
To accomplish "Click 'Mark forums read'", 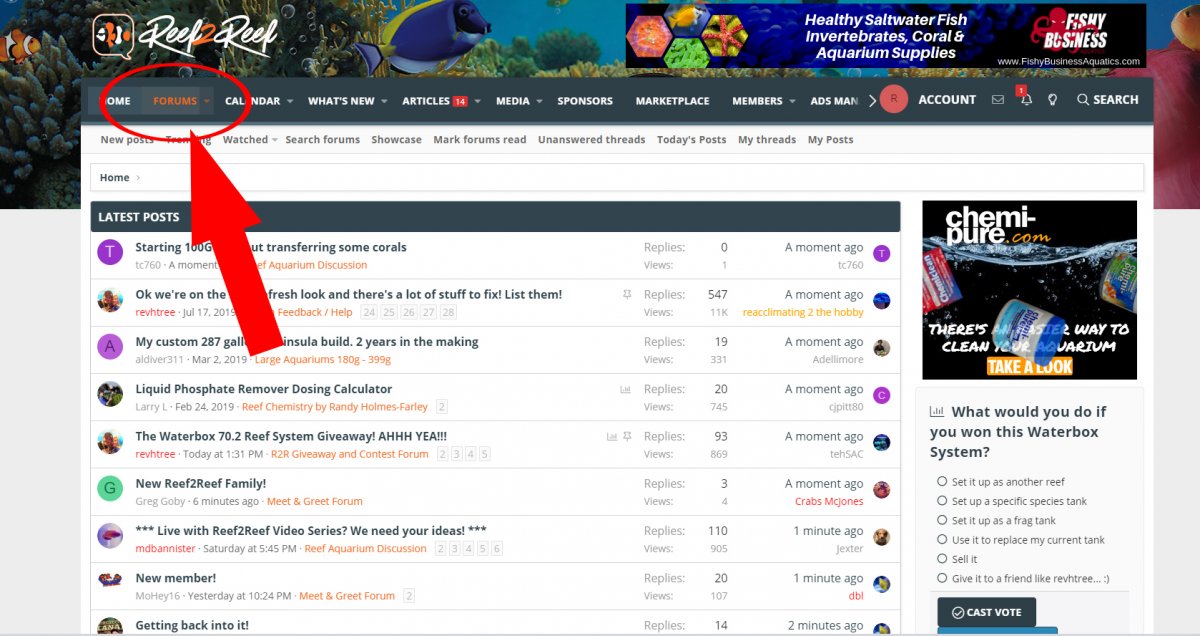I will click(x=480, y=140).
